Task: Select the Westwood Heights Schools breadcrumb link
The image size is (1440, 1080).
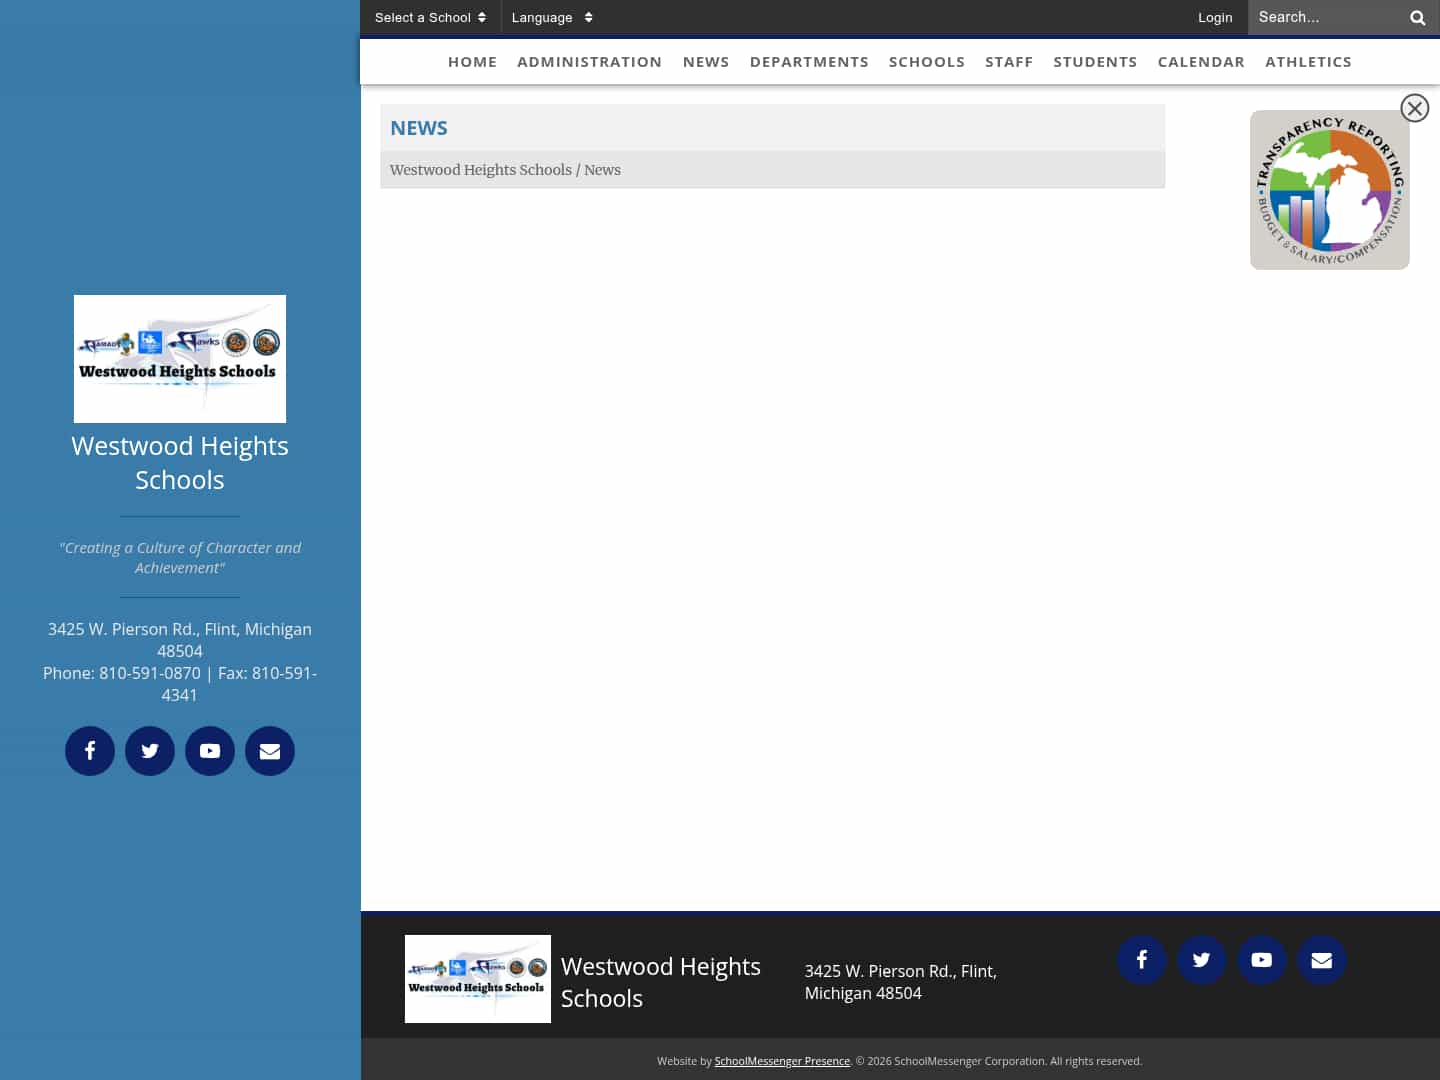Action: [481, 169]
